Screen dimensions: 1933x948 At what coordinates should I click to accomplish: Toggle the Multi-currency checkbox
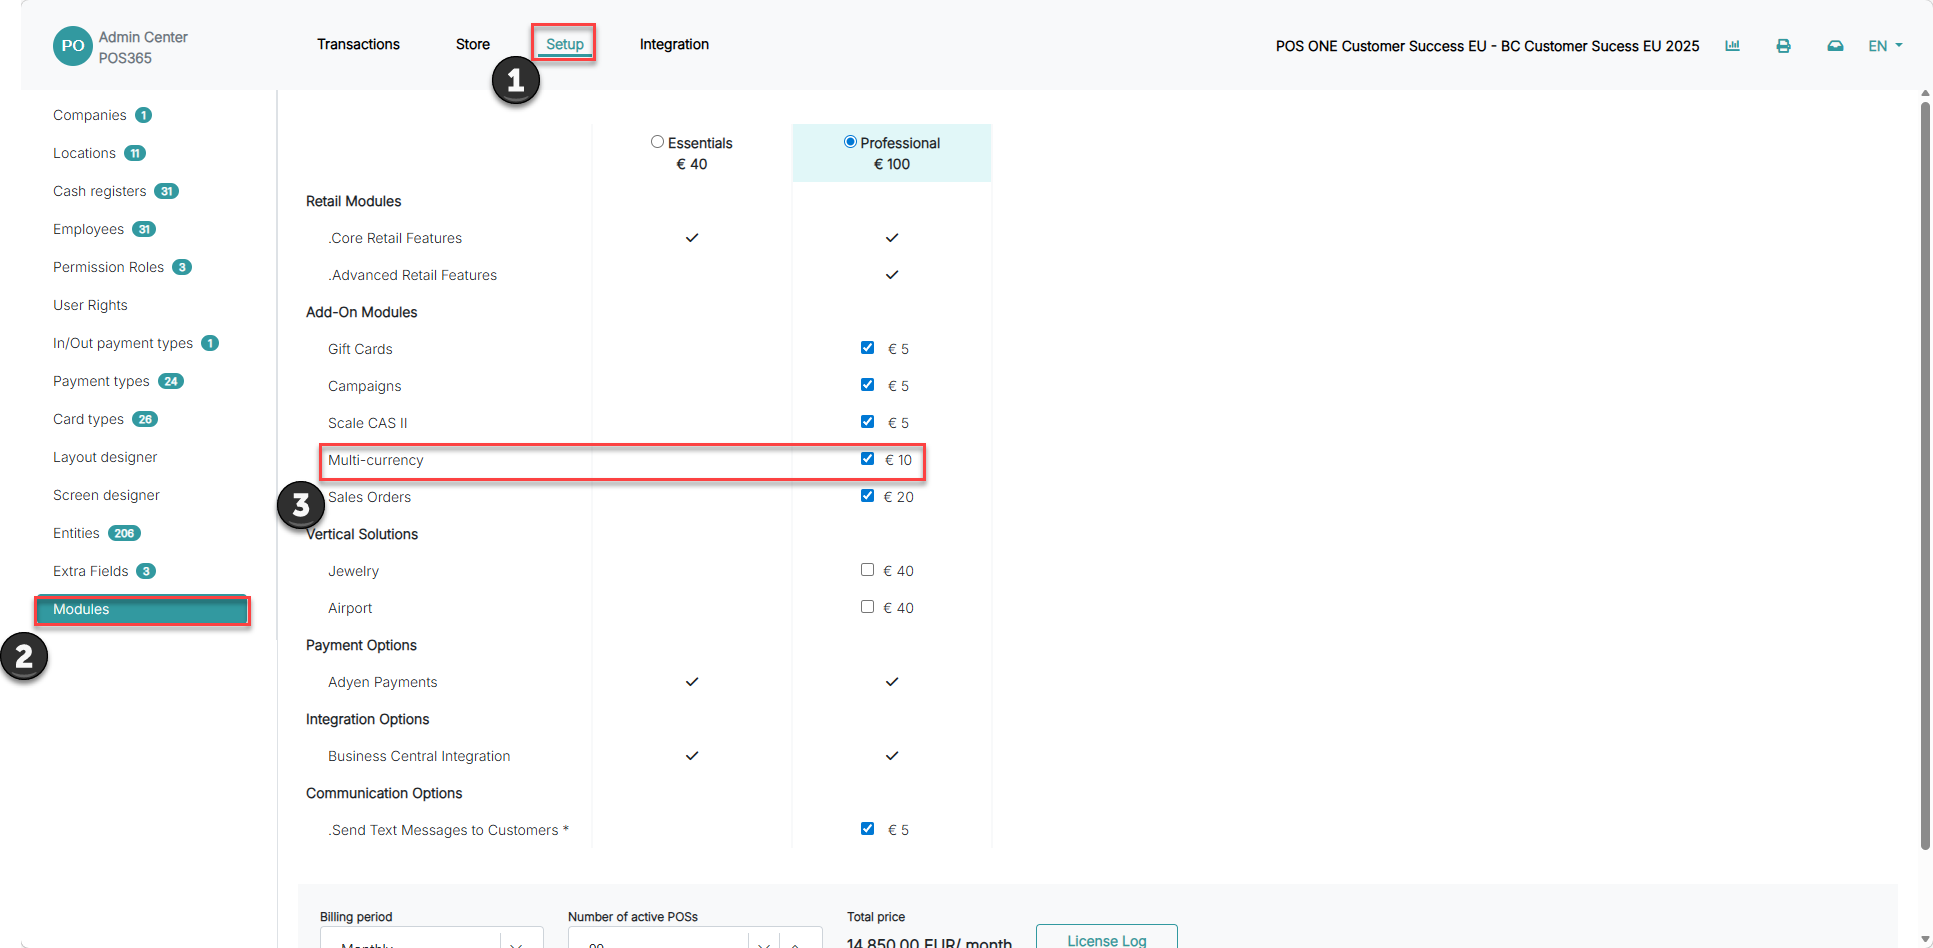[x=867, y=459]
